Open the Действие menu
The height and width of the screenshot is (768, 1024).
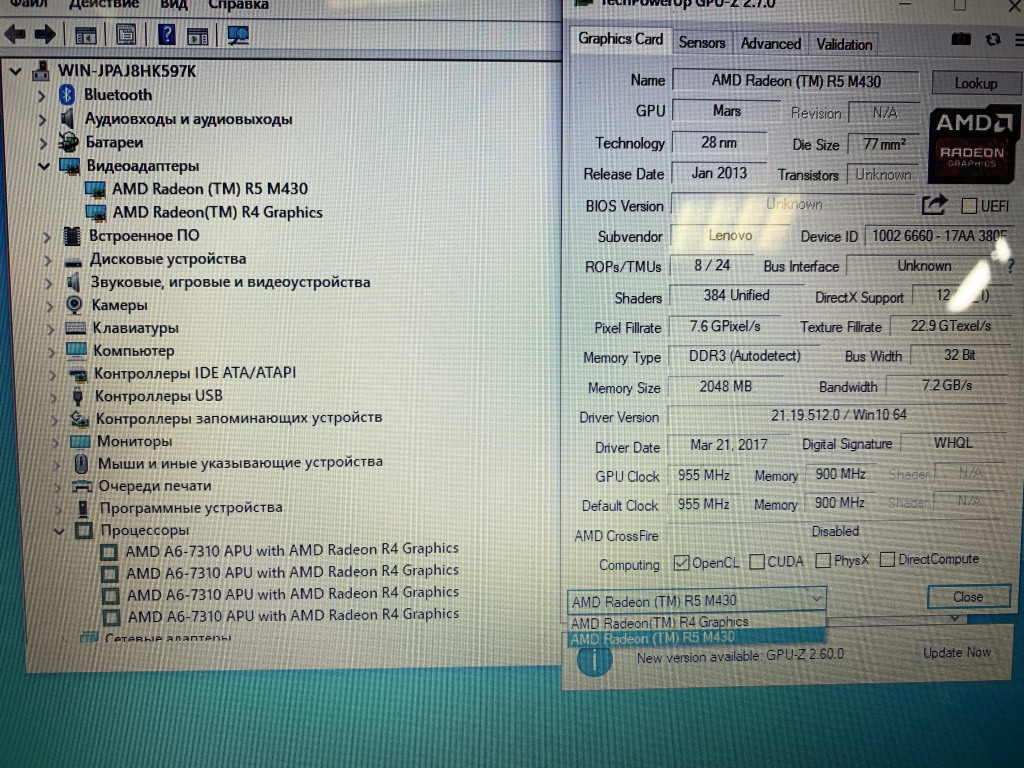pyautogui.click(x=103, y=4)
